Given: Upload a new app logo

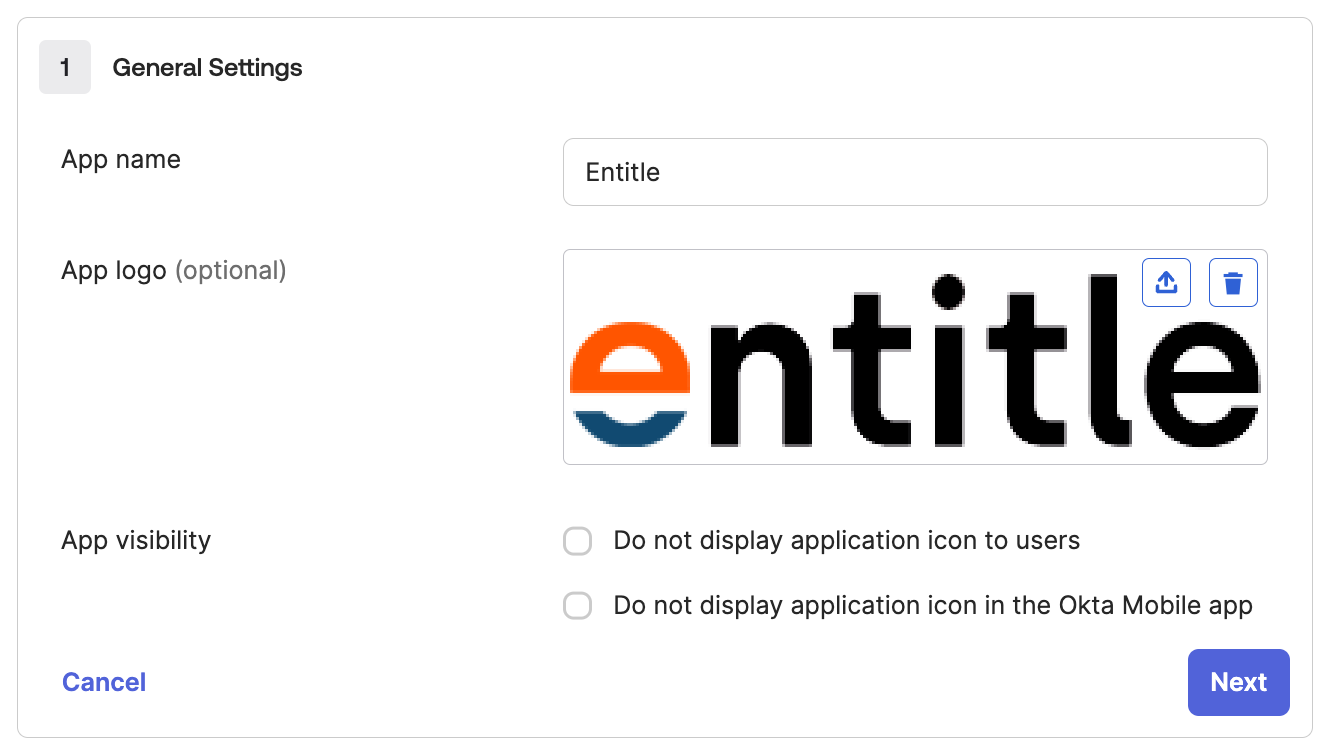Looking at the screenshot, I should 1166,282.
